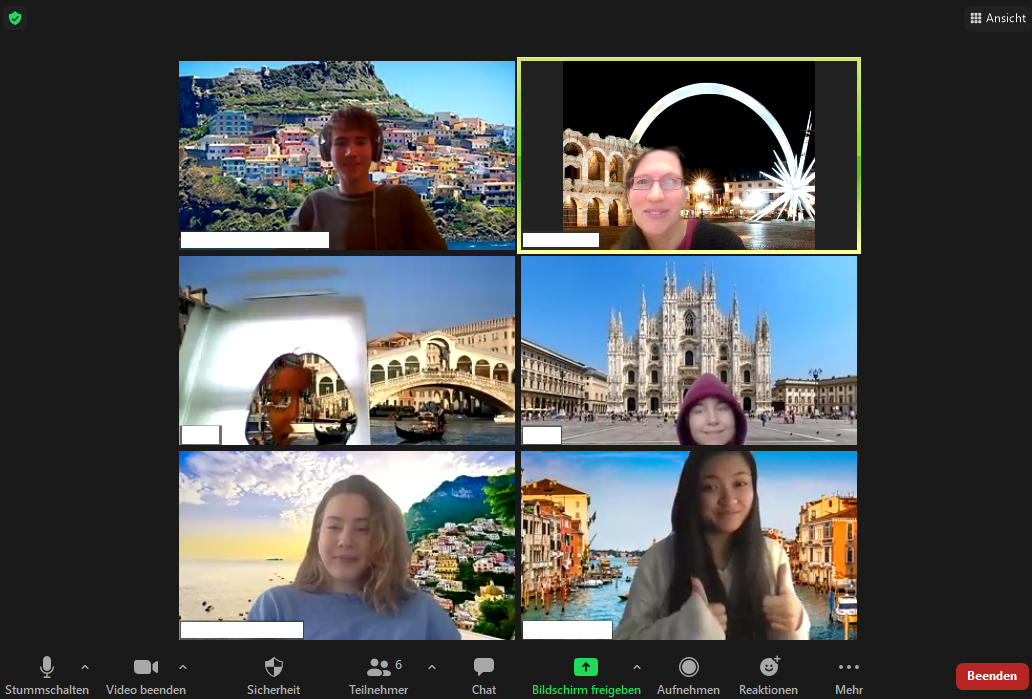Image resolution: width=1032 pixels, height=699 pixels.
Task: Select video tile with thumbs-up participant
Action: coord(689,545)
